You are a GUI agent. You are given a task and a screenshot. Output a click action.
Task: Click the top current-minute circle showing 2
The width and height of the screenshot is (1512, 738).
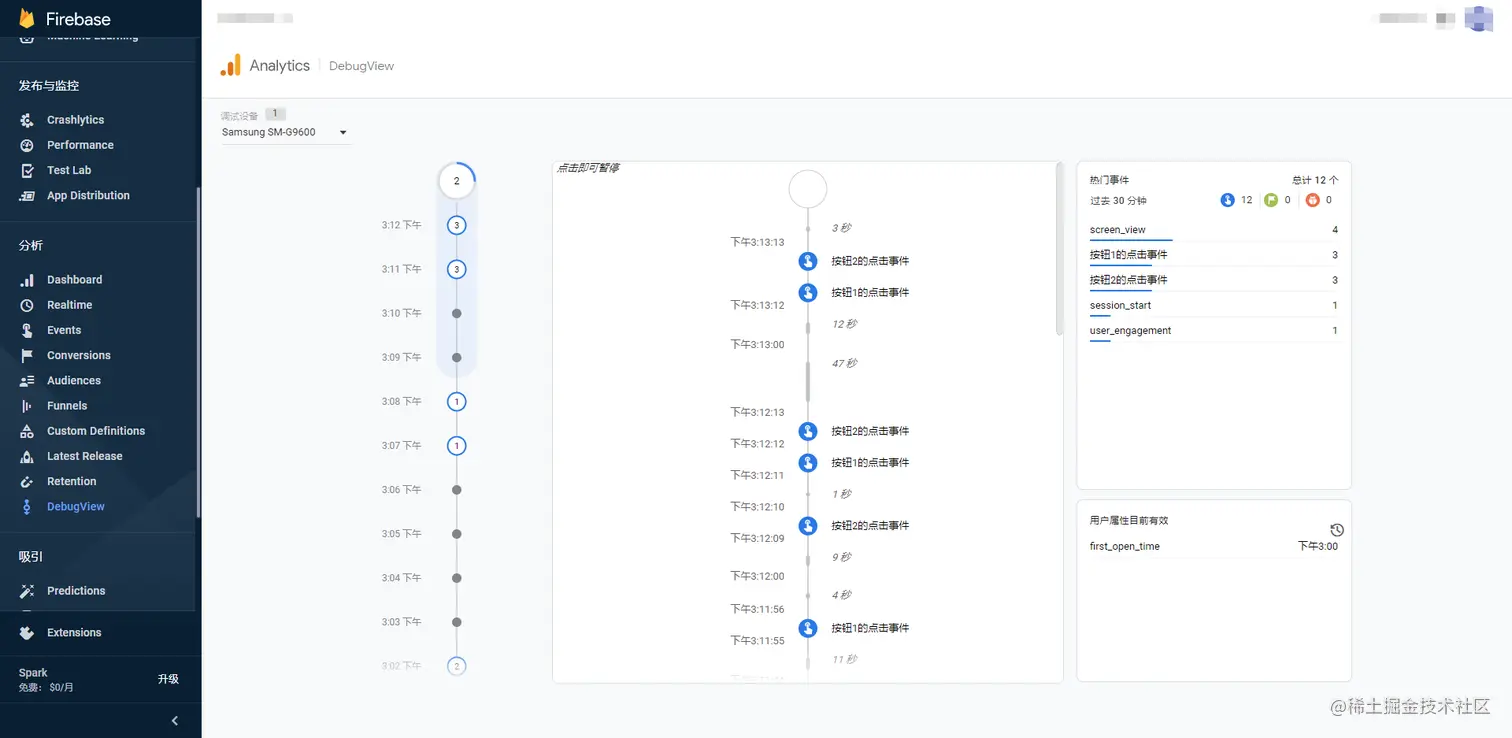coord(457,181)
